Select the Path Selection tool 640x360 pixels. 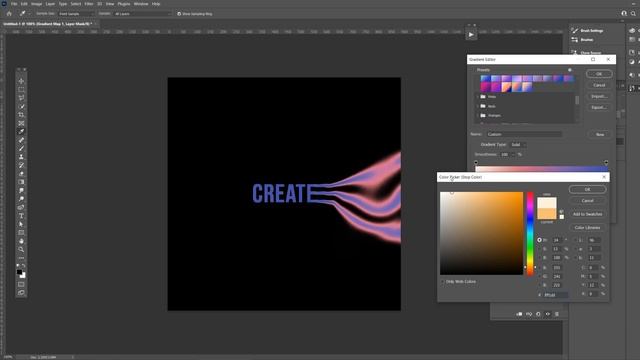point(21,224)
